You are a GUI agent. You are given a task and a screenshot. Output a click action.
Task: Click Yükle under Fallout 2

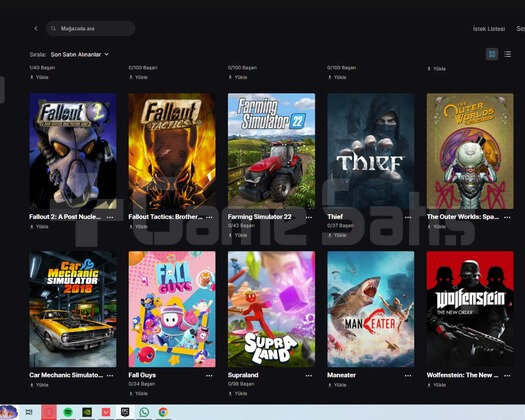39,227
